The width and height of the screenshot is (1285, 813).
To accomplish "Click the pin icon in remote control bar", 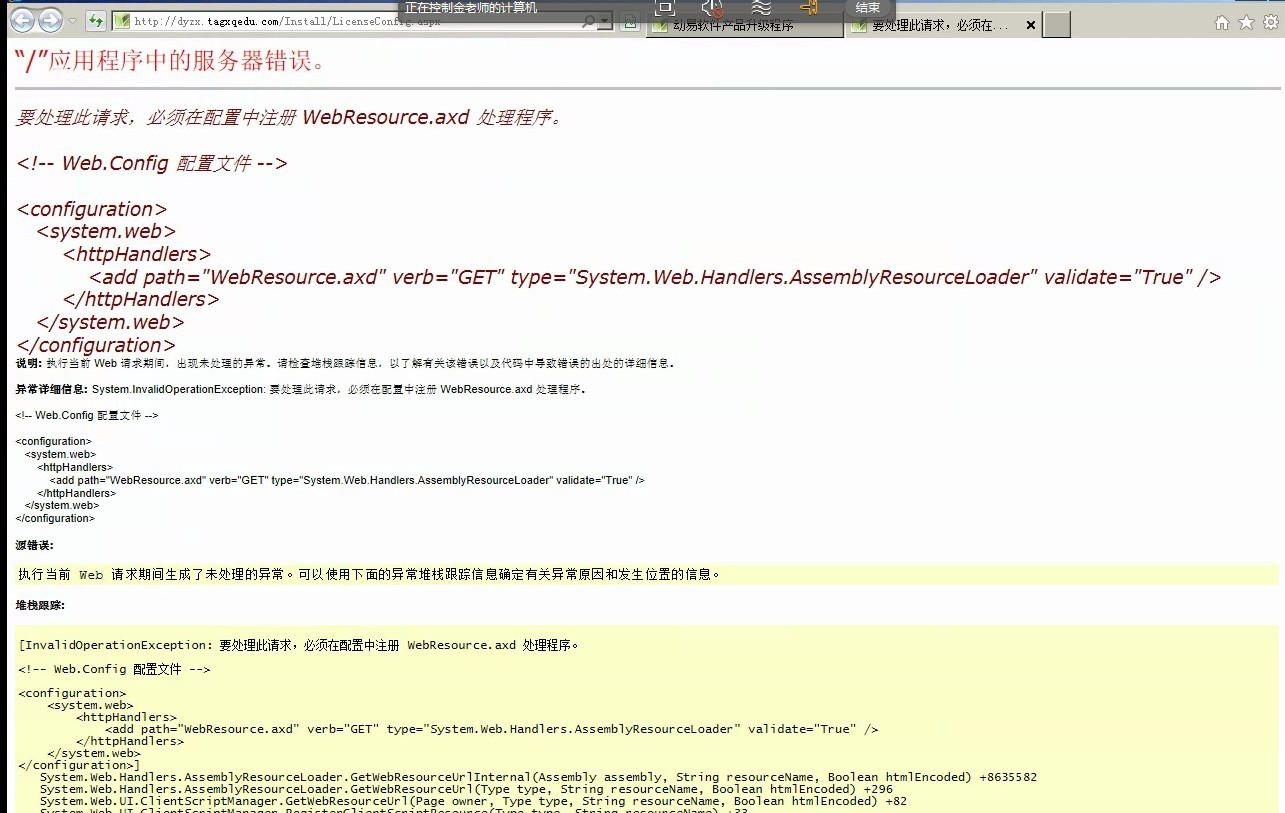I will tap(809, 8).
